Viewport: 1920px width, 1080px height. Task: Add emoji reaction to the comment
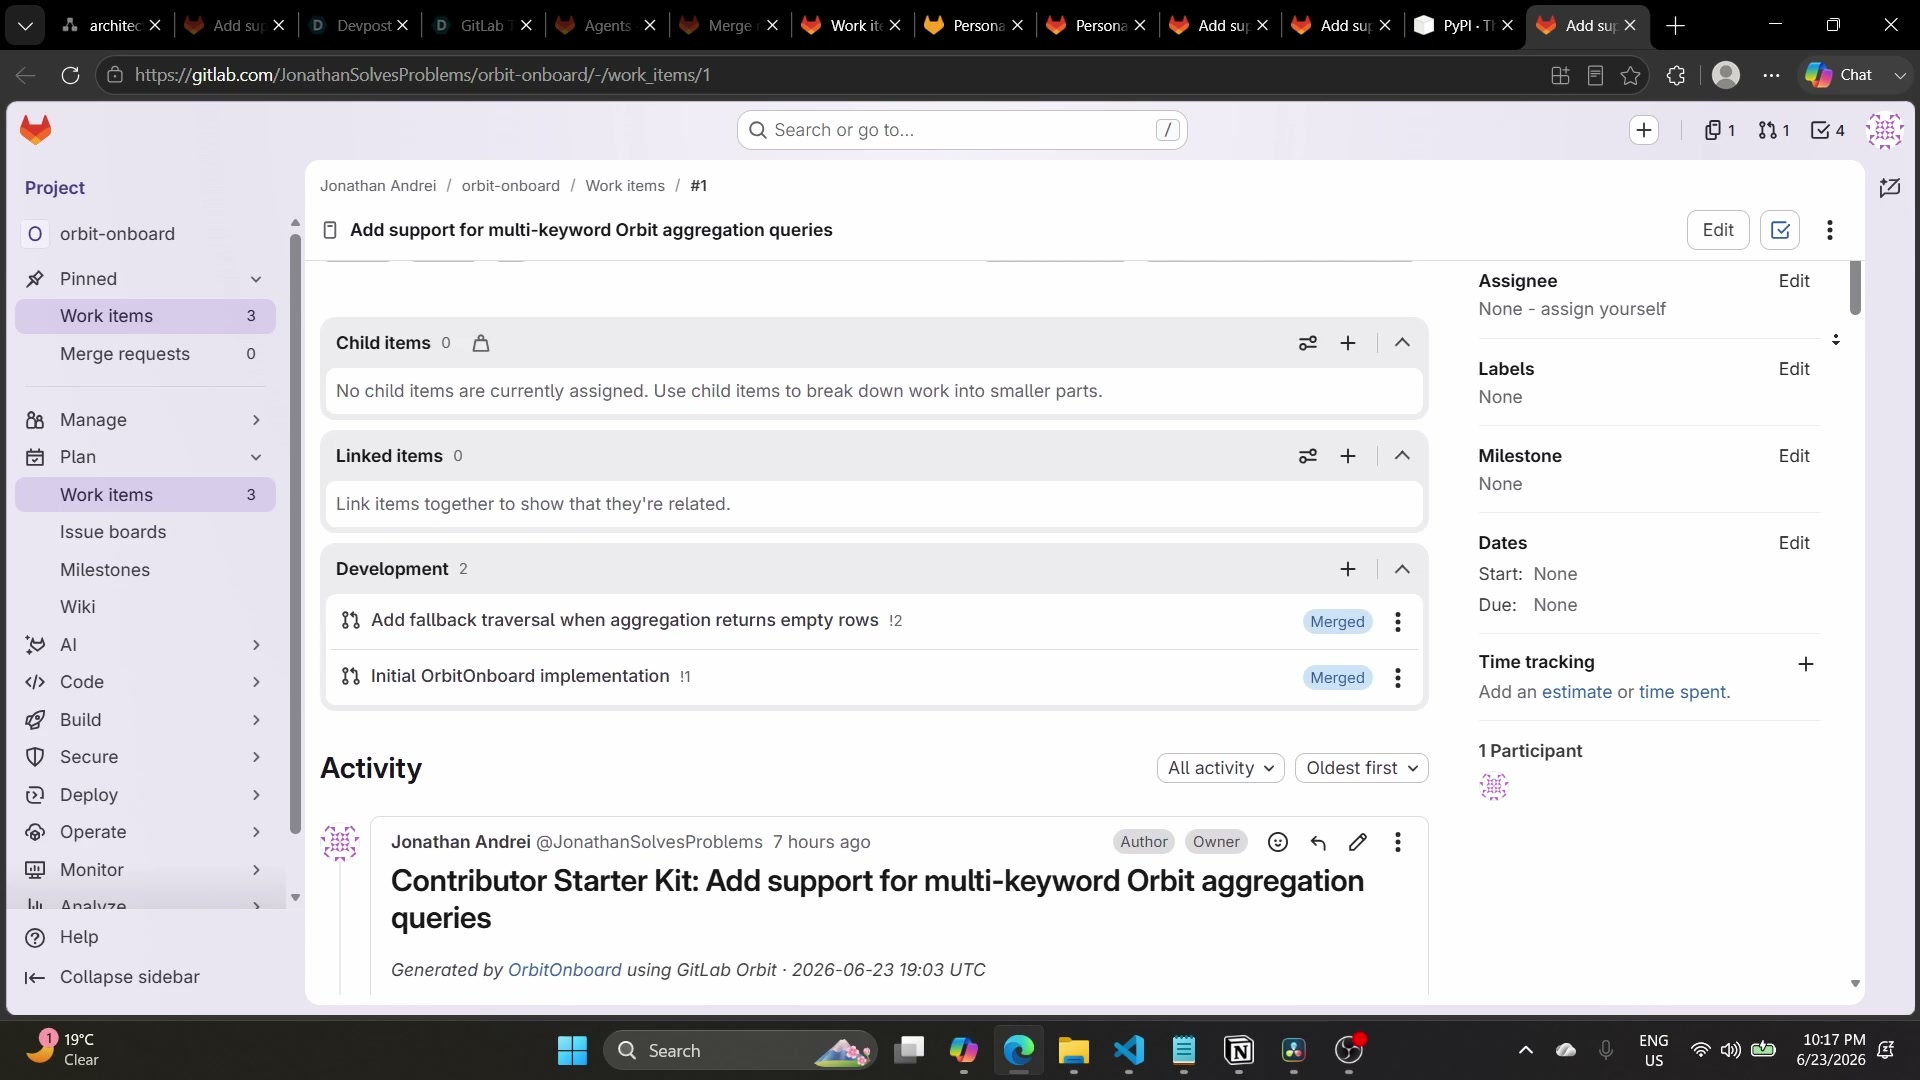(1278, 842)
